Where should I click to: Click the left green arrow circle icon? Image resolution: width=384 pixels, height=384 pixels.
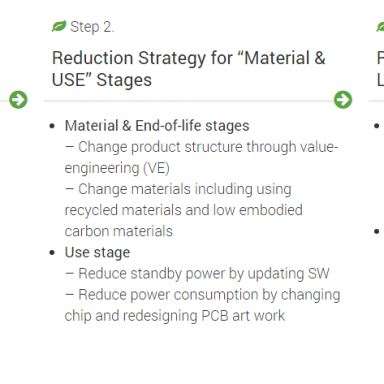[18, 100]
